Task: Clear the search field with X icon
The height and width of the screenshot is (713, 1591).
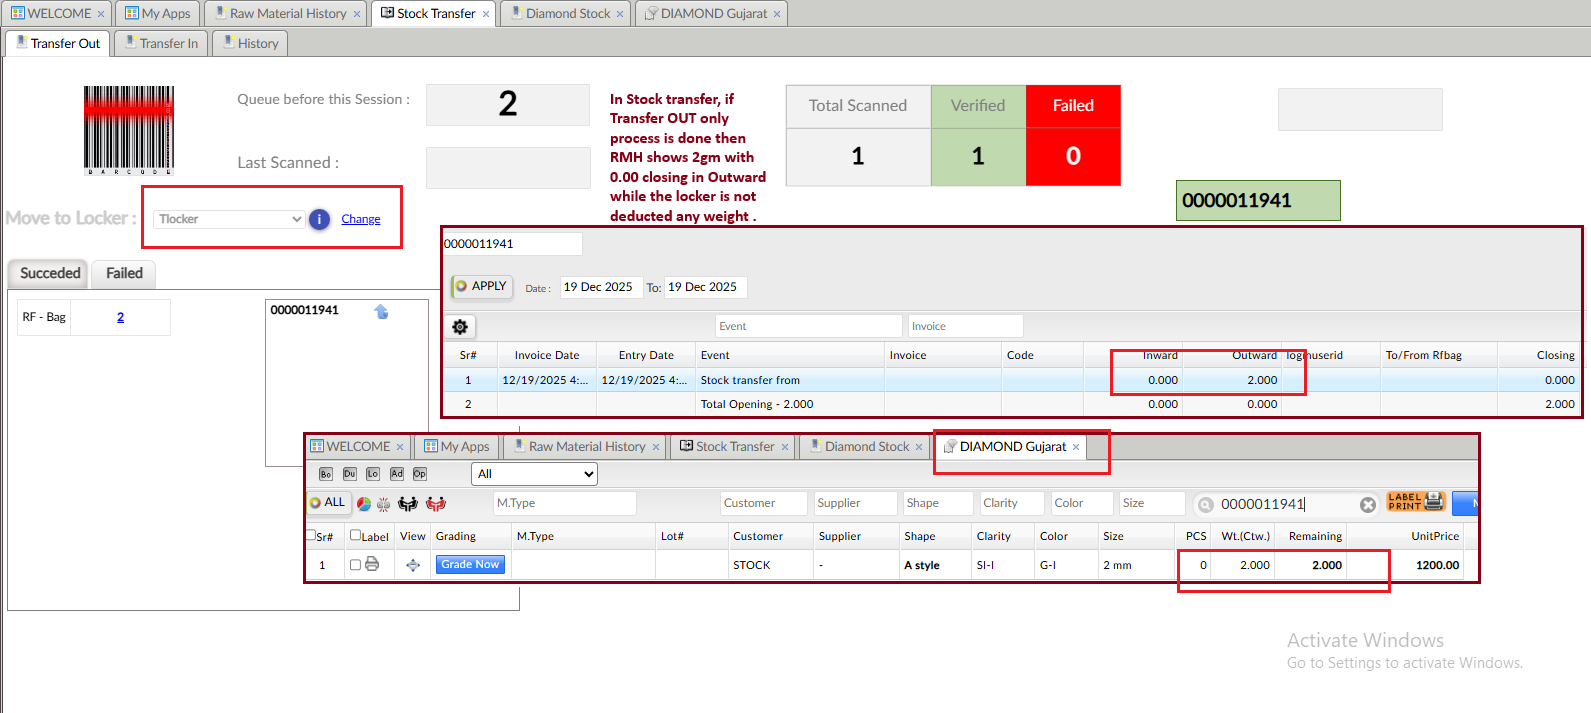Action: point(1367,505)
